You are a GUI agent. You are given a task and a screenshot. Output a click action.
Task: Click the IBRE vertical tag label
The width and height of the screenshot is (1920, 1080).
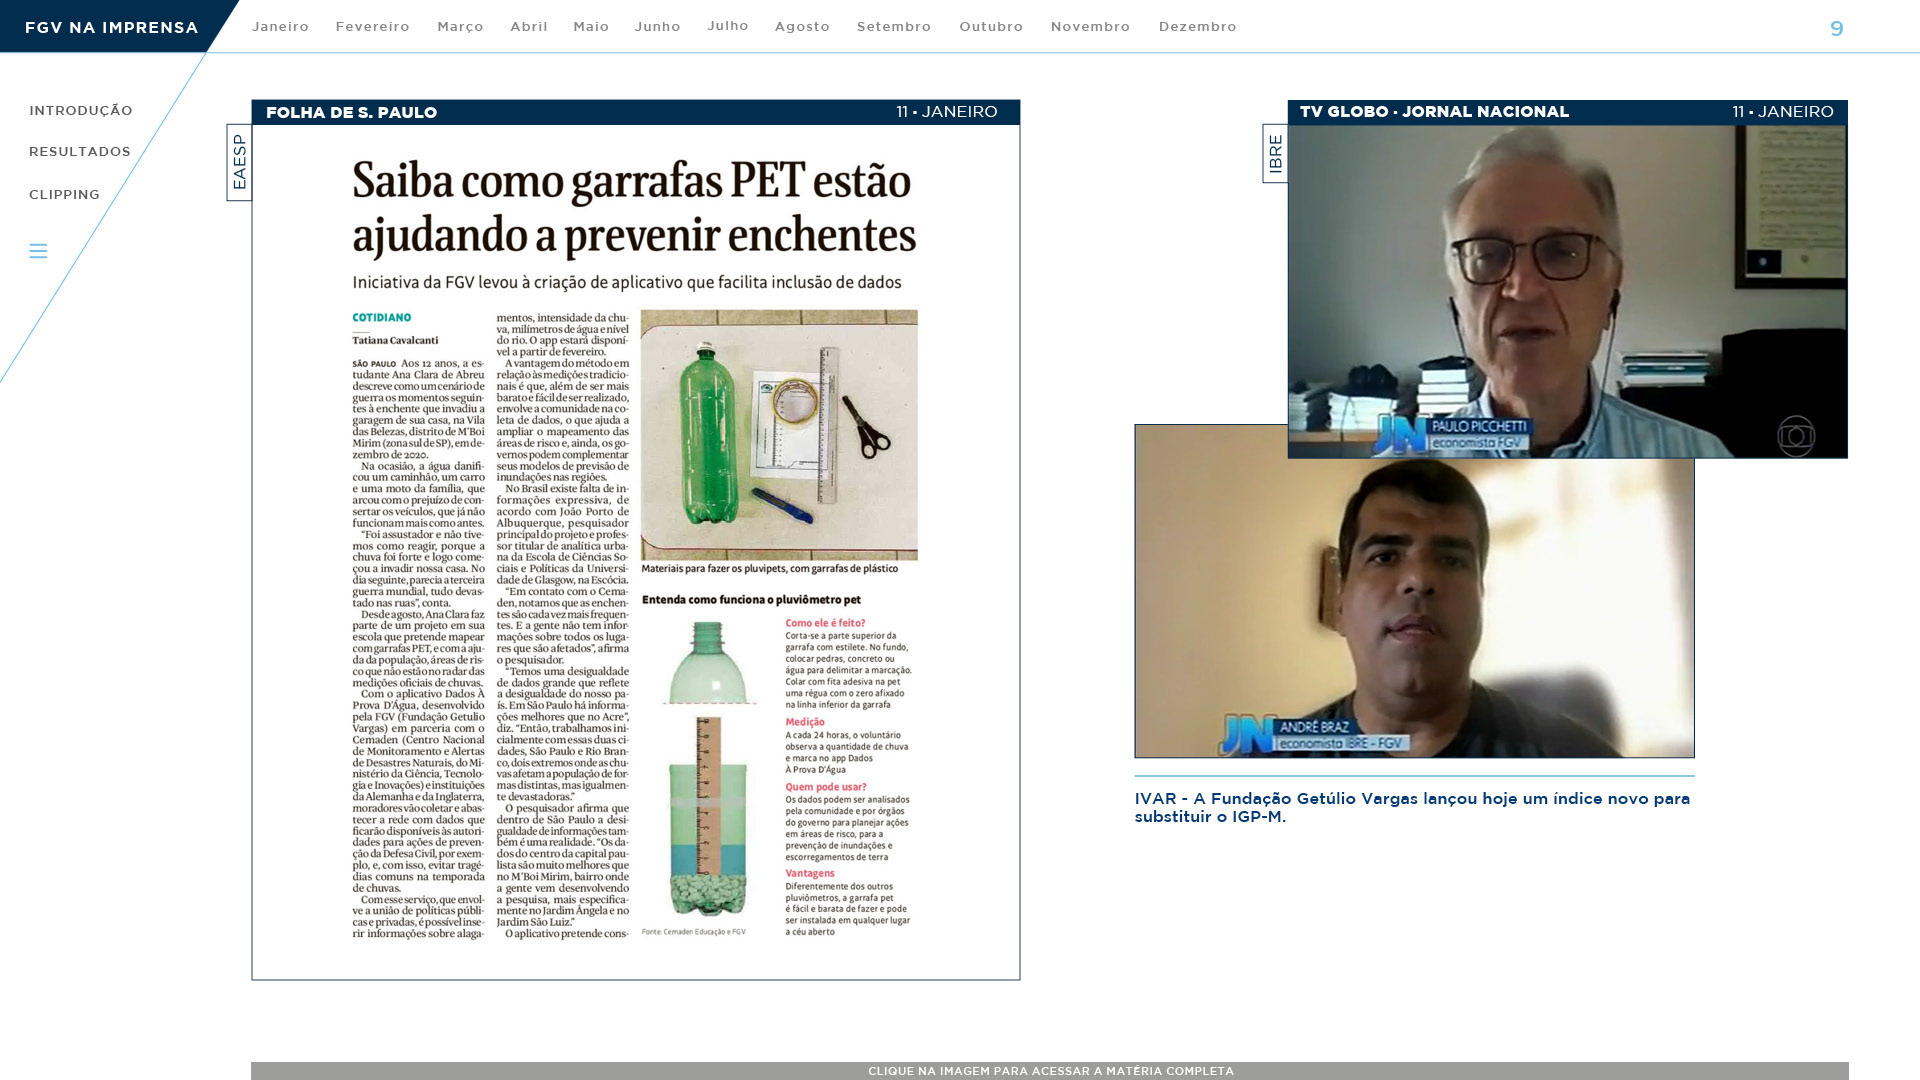click(1275, 153)
